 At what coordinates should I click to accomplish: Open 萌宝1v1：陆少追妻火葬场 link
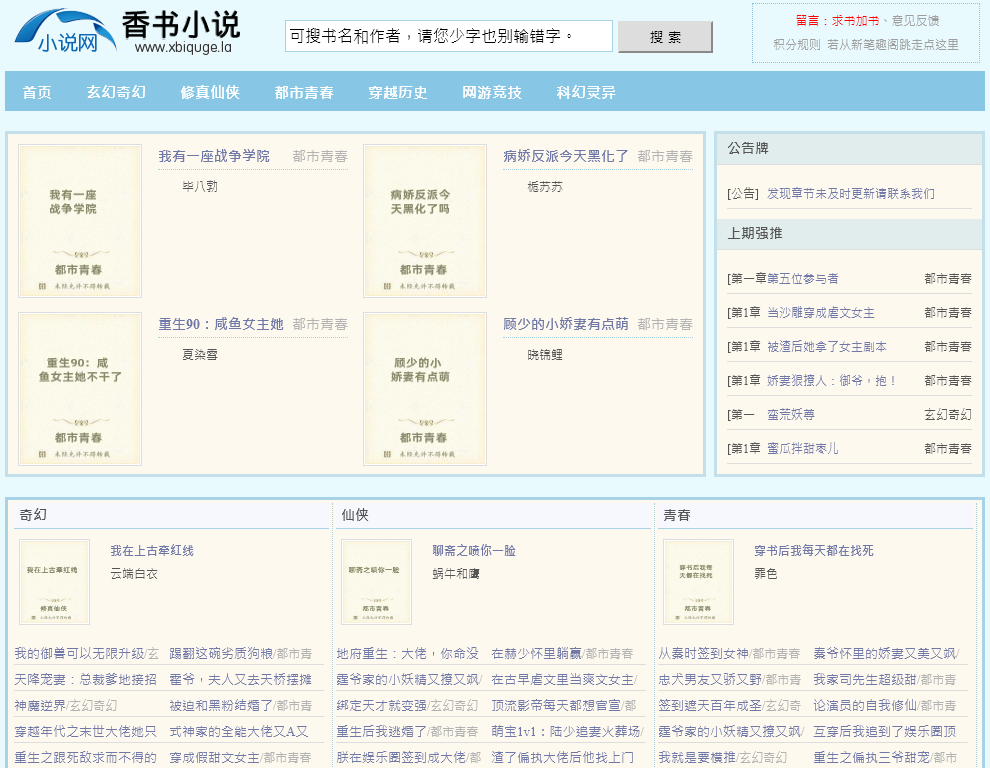[x=565, y=731]
